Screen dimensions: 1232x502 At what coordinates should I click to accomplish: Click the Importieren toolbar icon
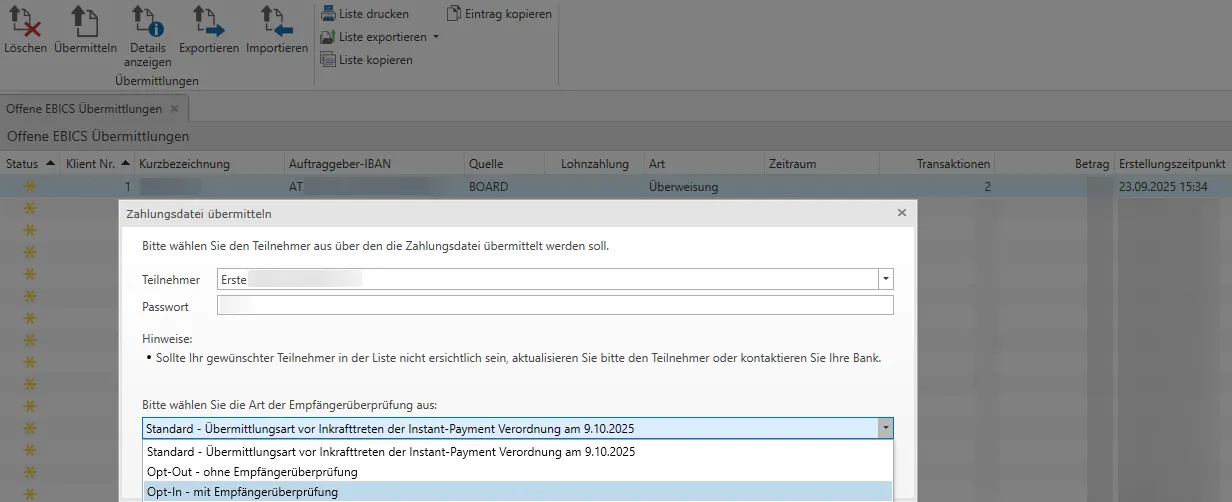pos(276,30)
